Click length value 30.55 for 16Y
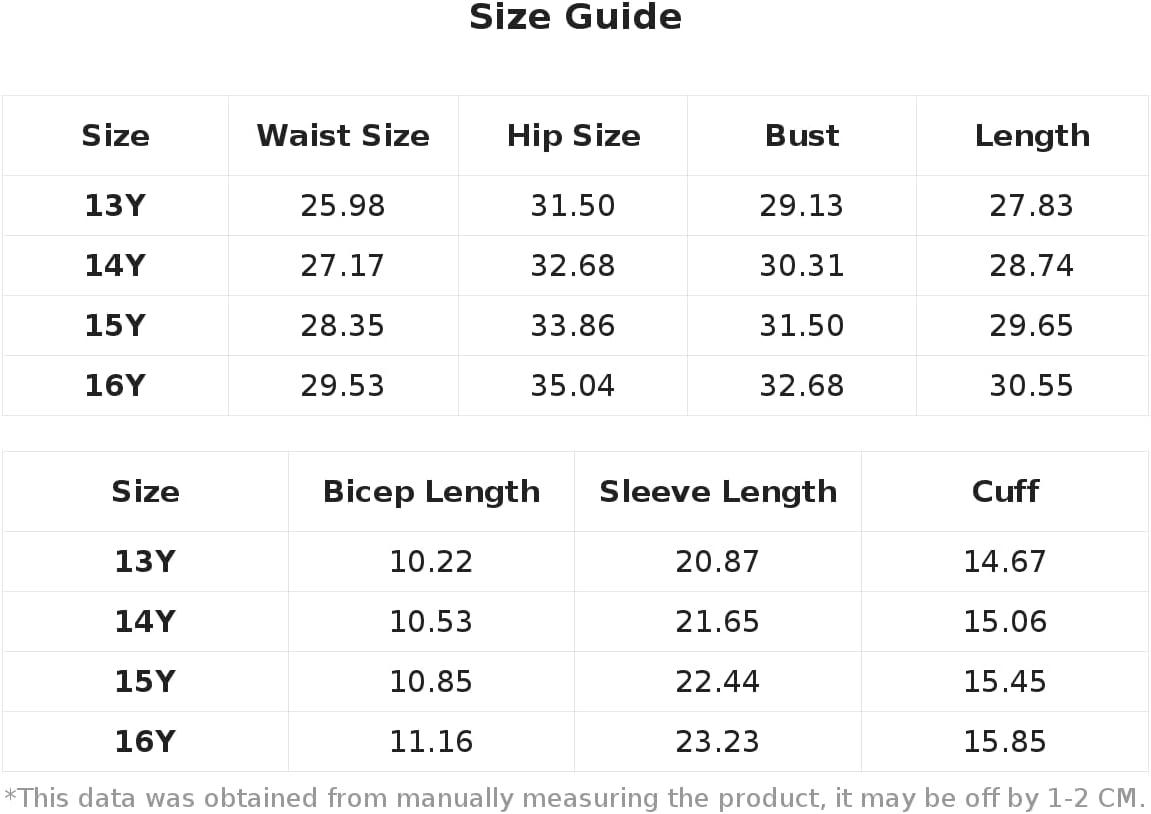The width and height of the screenshot is (1151, 814). (x=1031, y=386)
